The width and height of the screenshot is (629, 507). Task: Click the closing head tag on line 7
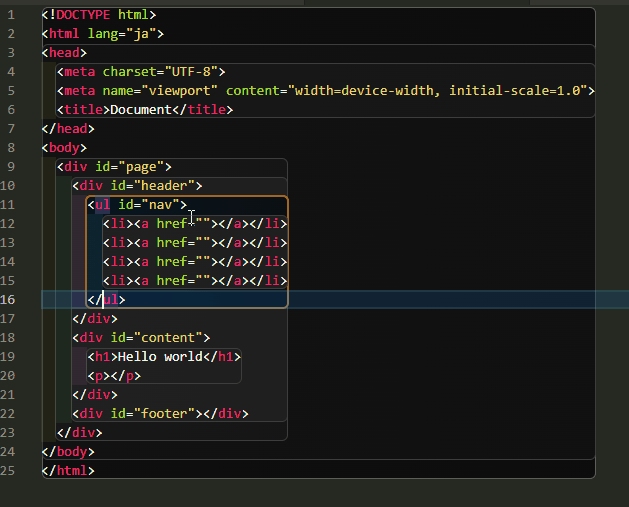coord(68,128)
